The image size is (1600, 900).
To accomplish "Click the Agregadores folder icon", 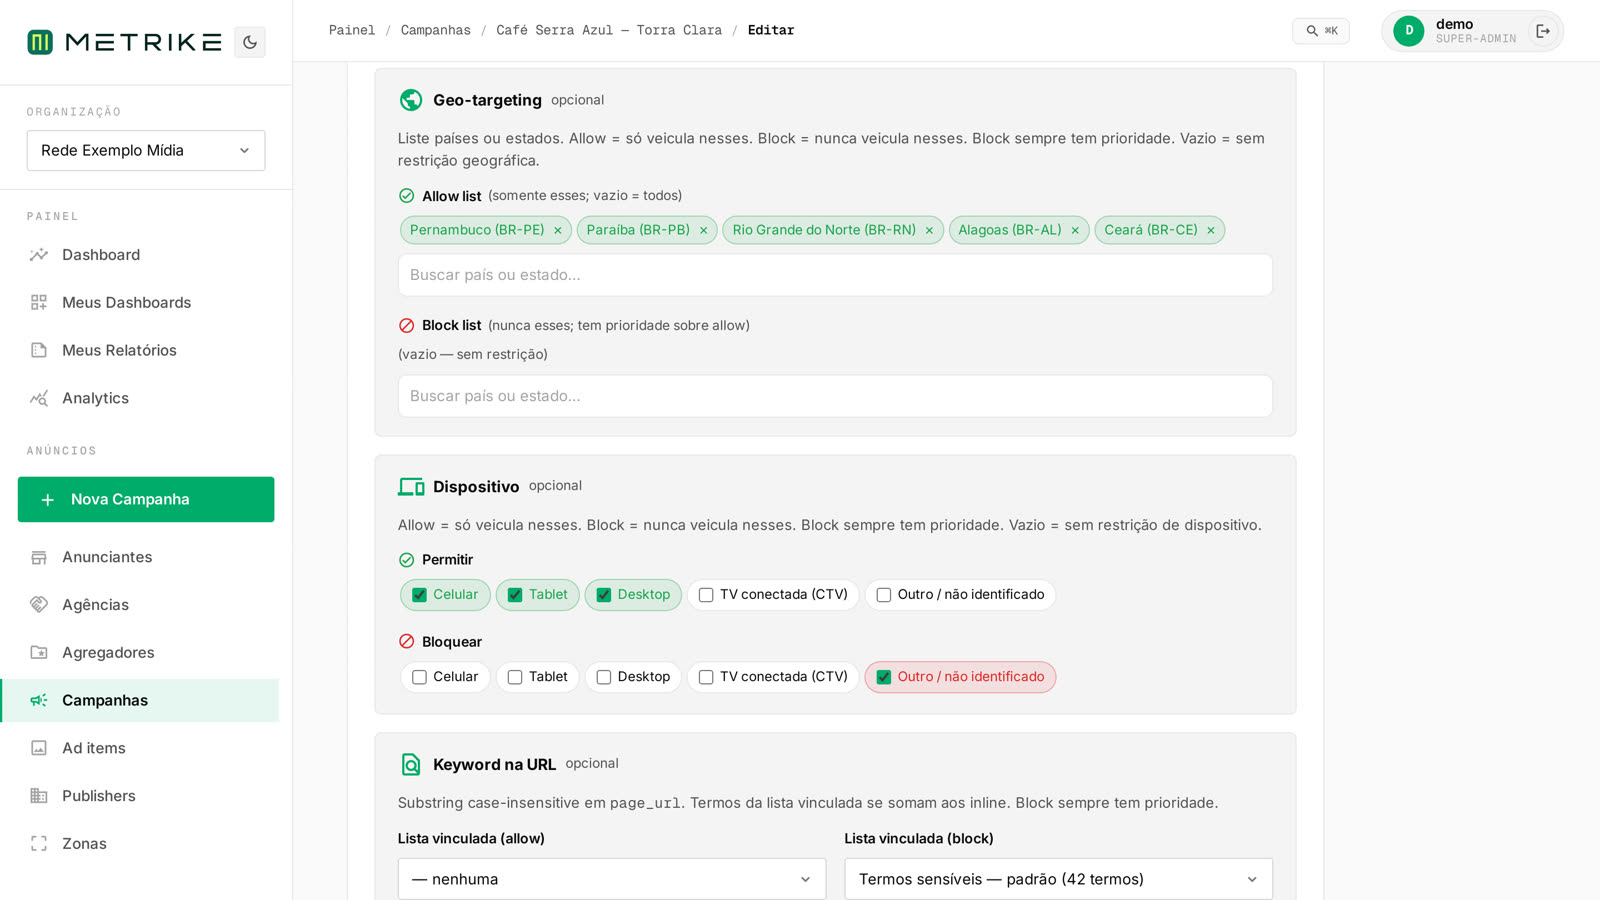I will tap(39, 652).
